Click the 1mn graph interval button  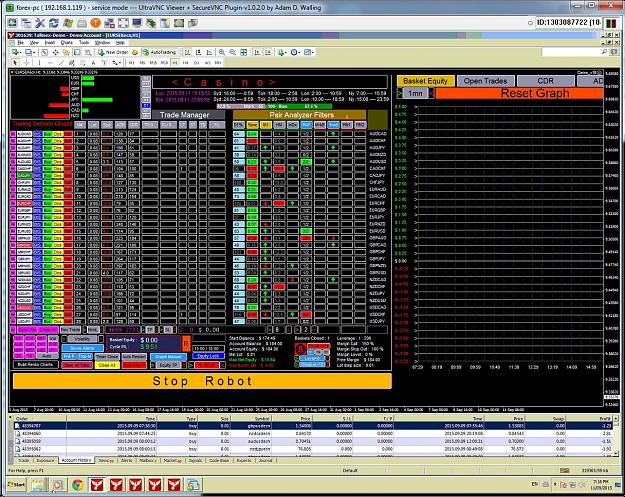tap(415, 93)
